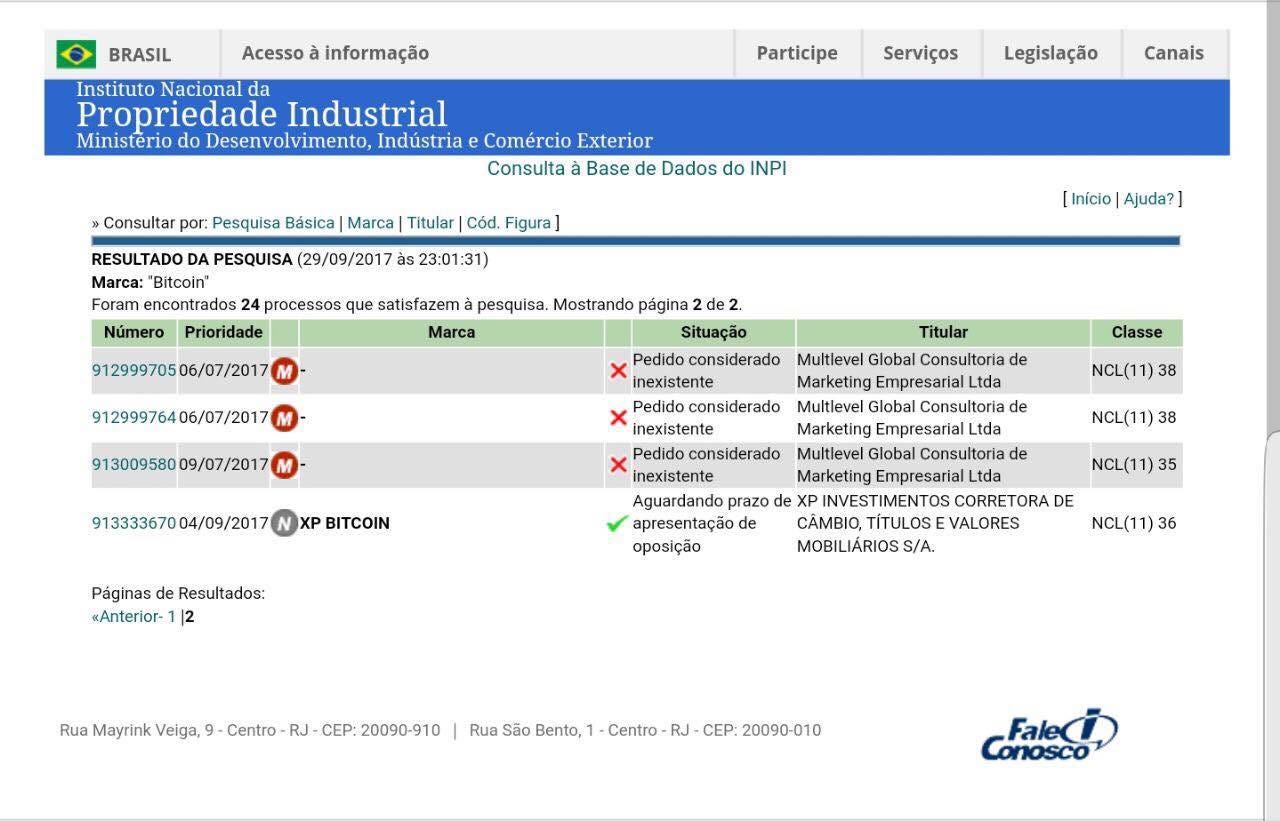This screenshot has width=1280, height=821.
Task: Click the M icon in row 912999764
Action: tap(285, 418)
